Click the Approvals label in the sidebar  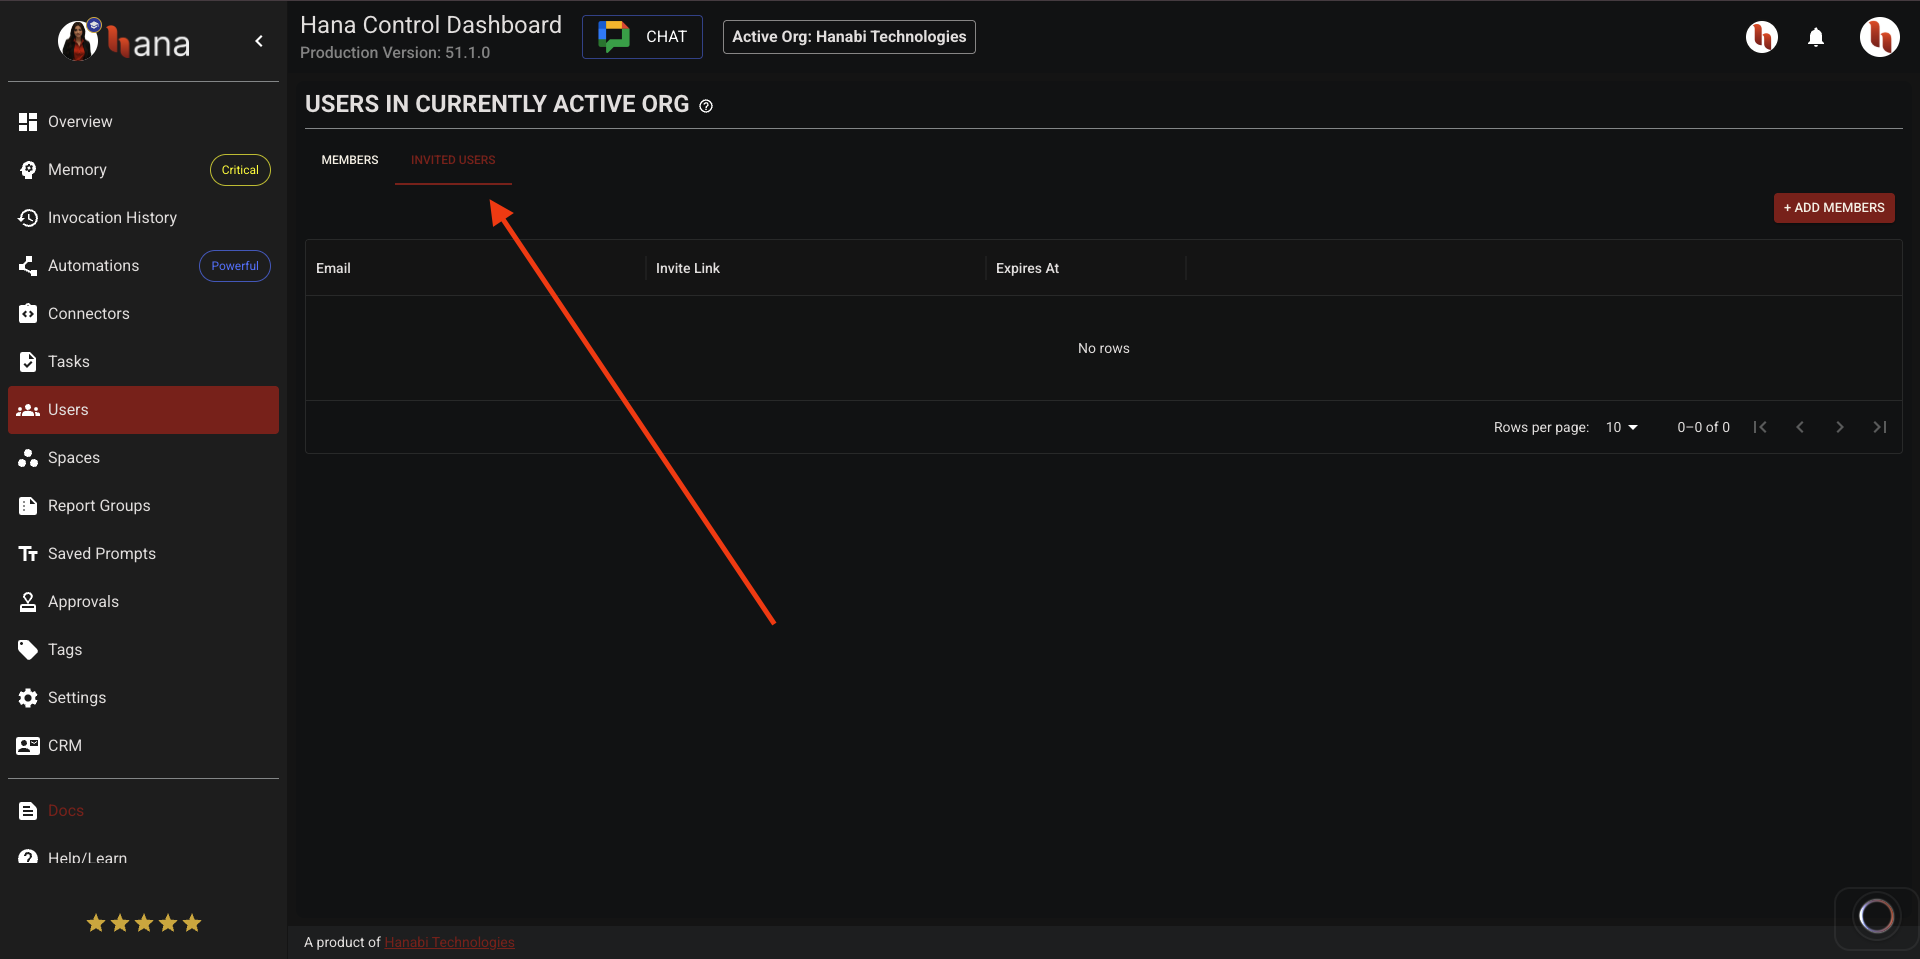(83, 602)
